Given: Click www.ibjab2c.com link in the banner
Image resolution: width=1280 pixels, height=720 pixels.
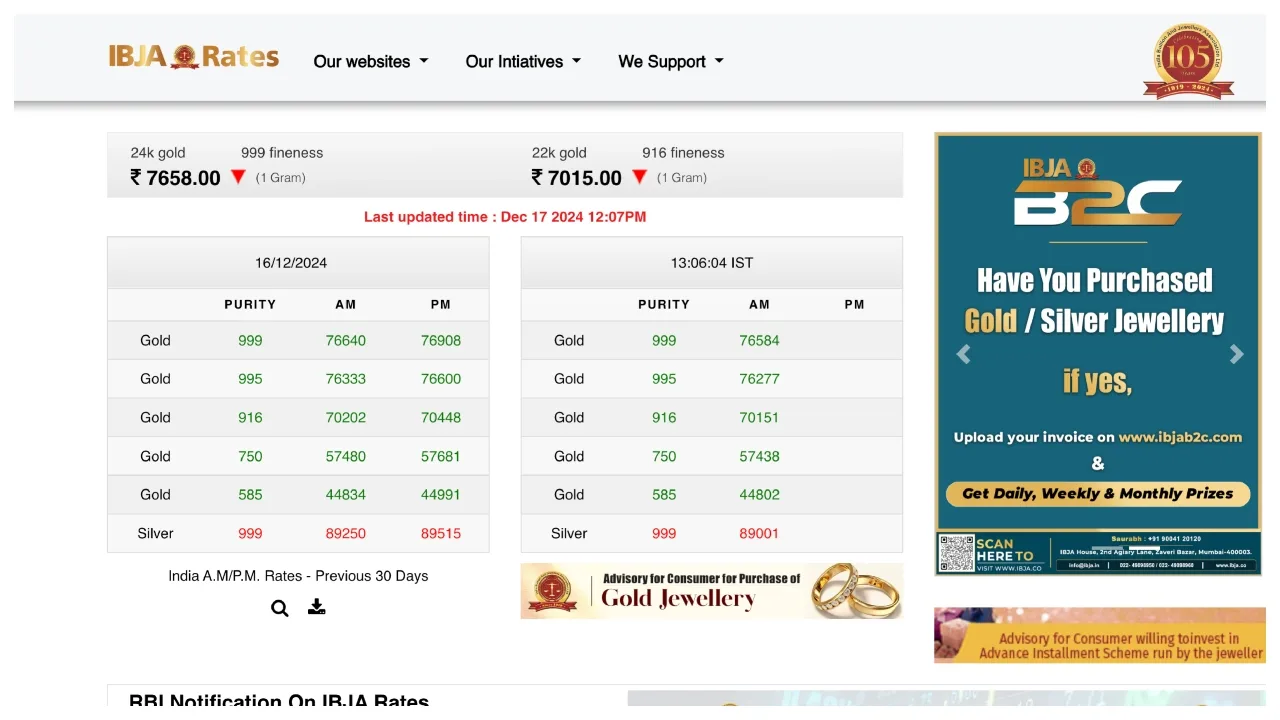Looking at the screenshot, I should 1180,437.
